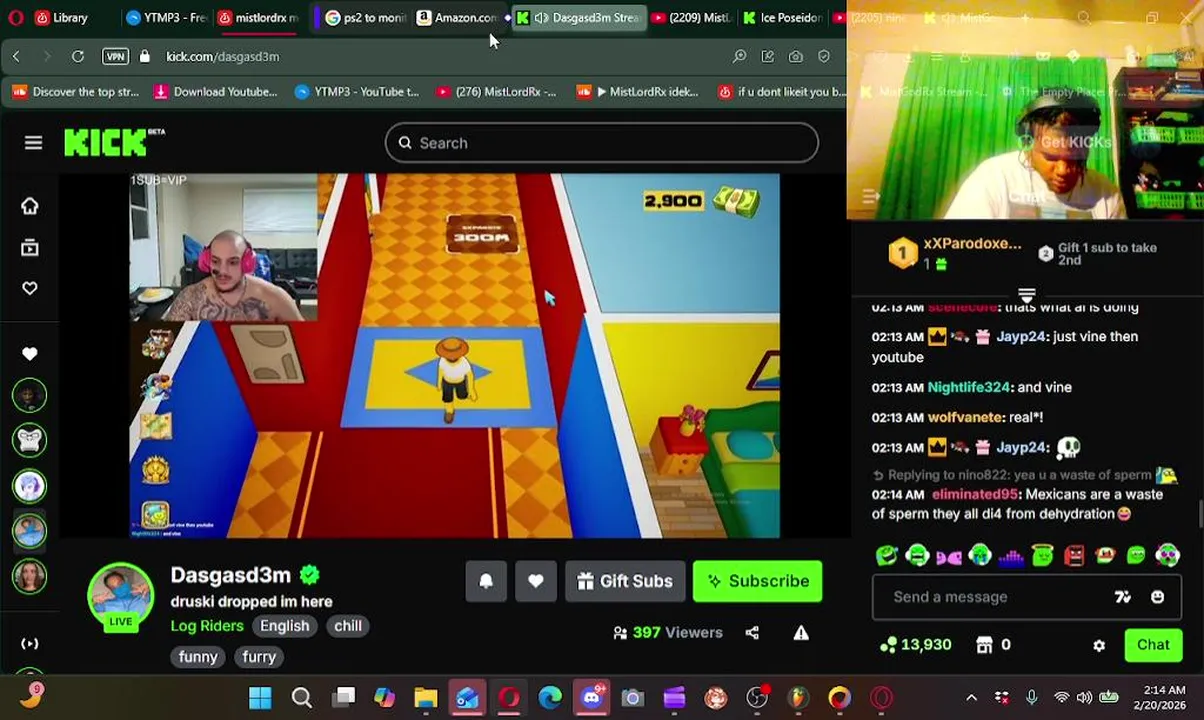1204x720 pixels.
Task: Expand leaderboard with collapse handle
Action: pos(1026,295)
